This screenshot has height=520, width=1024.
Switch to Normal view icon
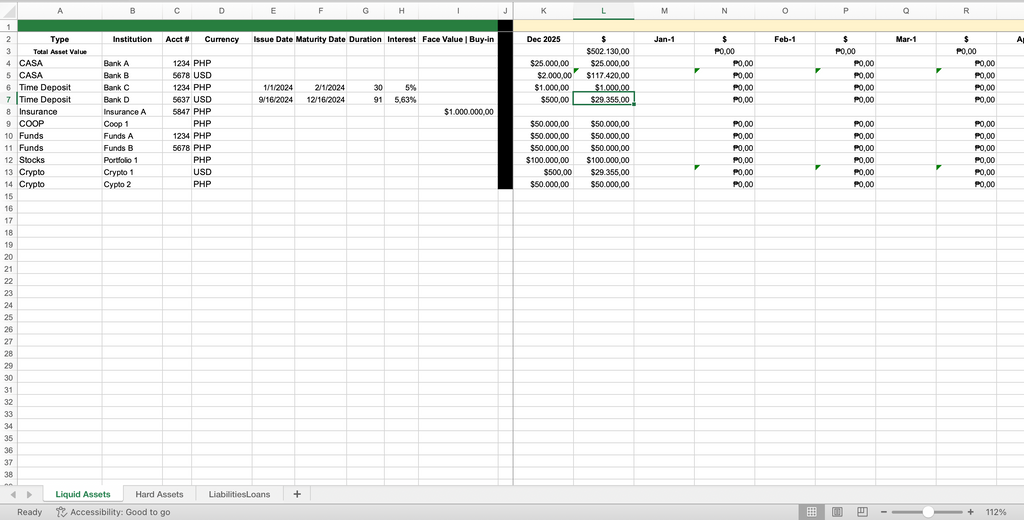812,512
